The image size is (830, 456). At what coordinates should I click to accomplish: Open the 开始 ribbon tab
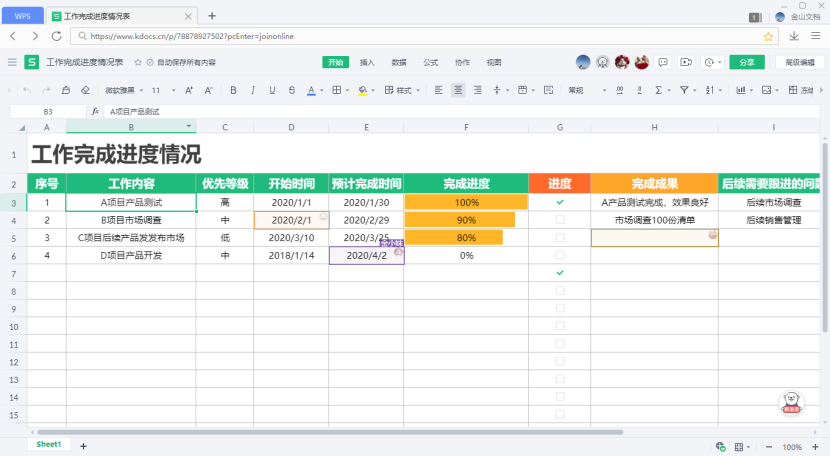point(336,62)
